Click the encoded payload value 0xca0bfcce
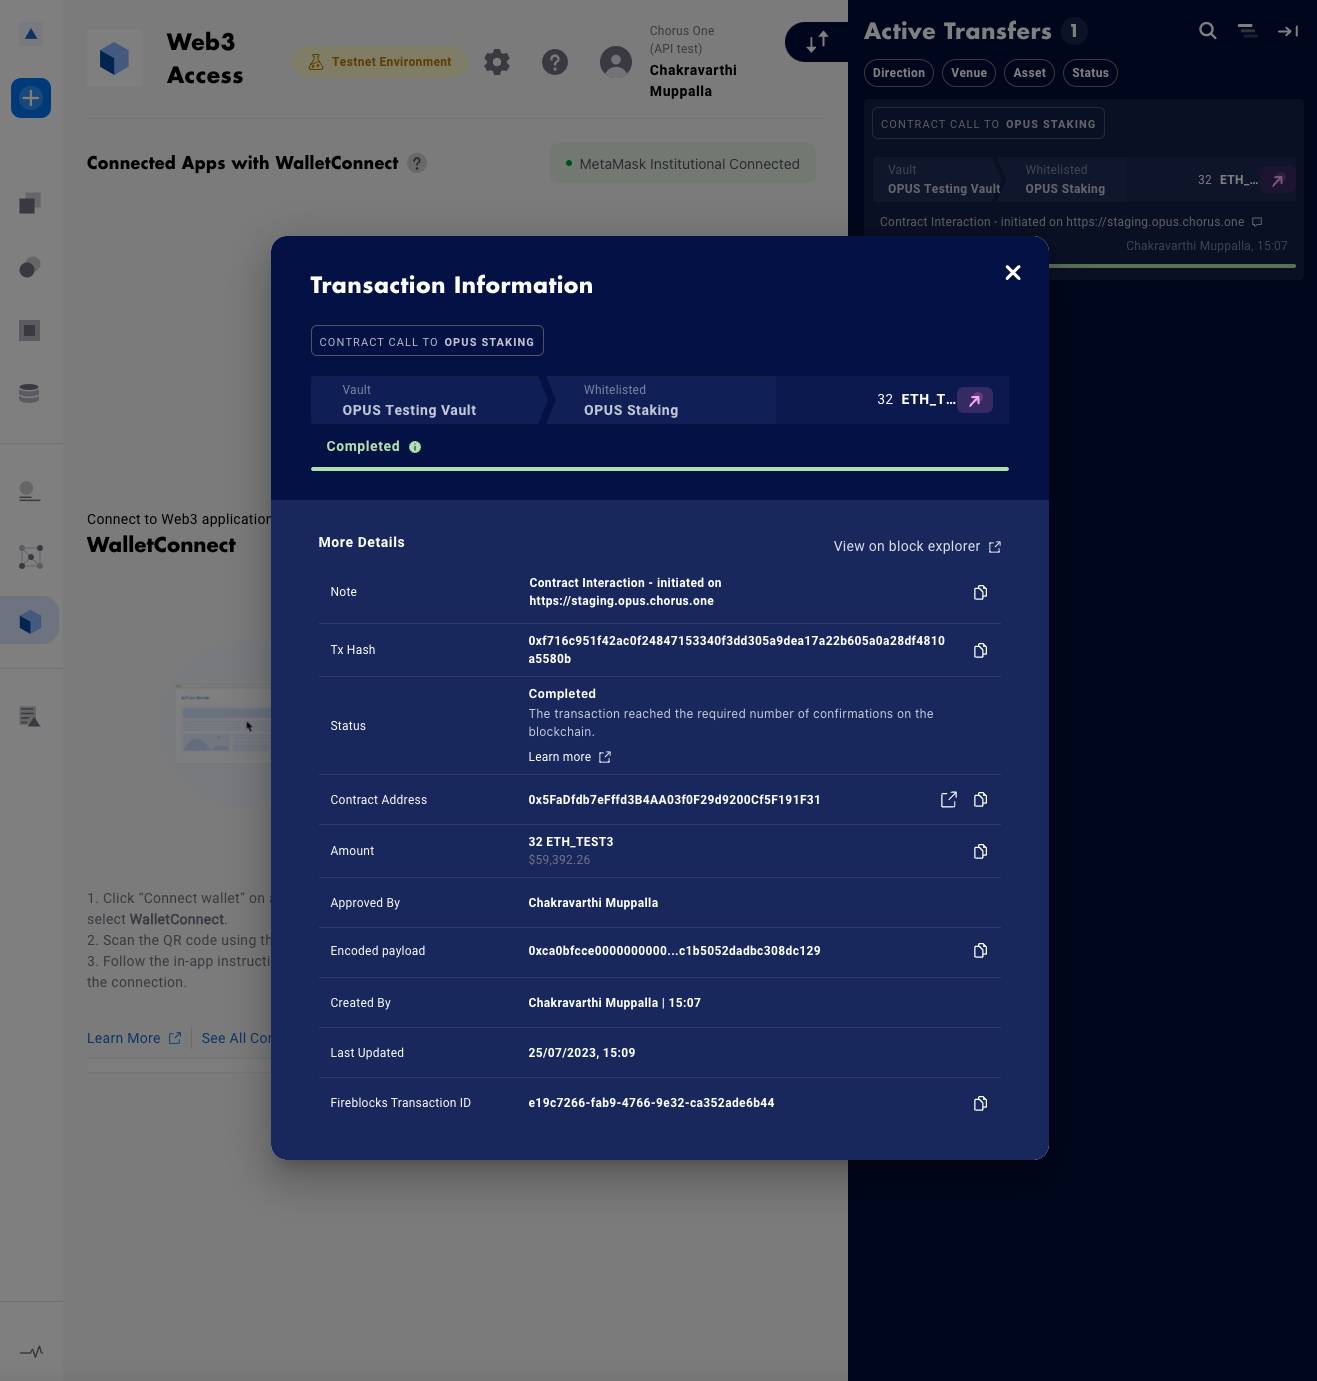The image size is (1317, 1381). [x=674, y=951]
